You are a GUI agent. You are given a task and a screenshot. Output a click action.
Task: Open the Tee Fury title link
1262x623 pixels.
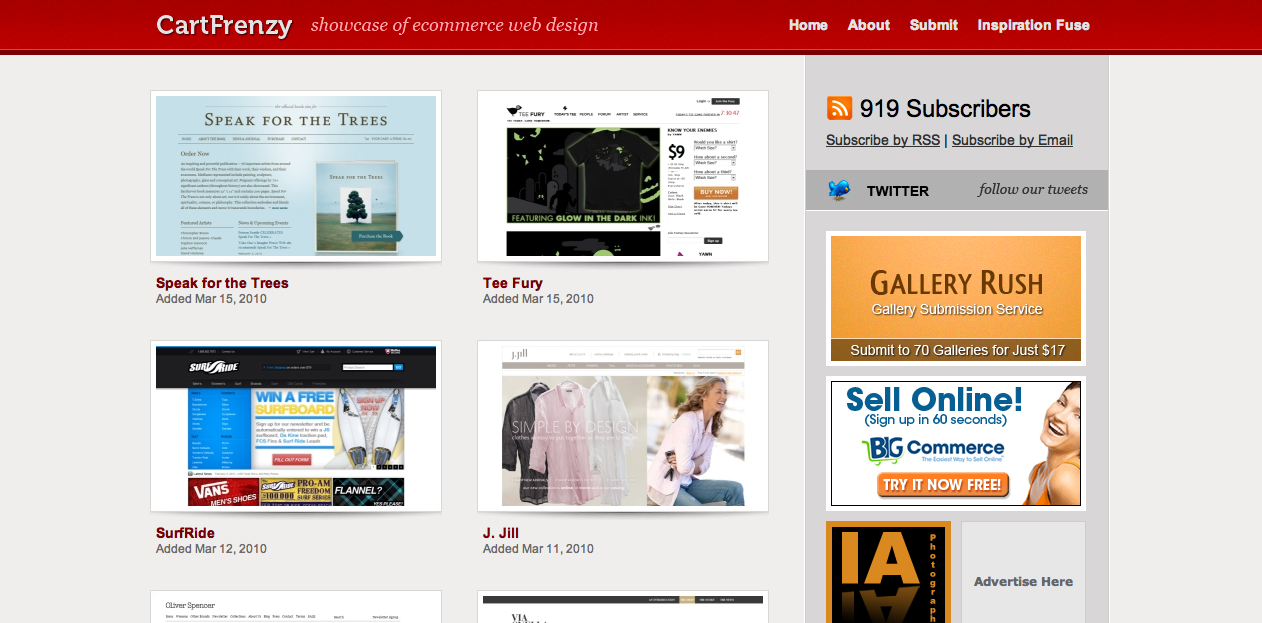click(513, 283)
